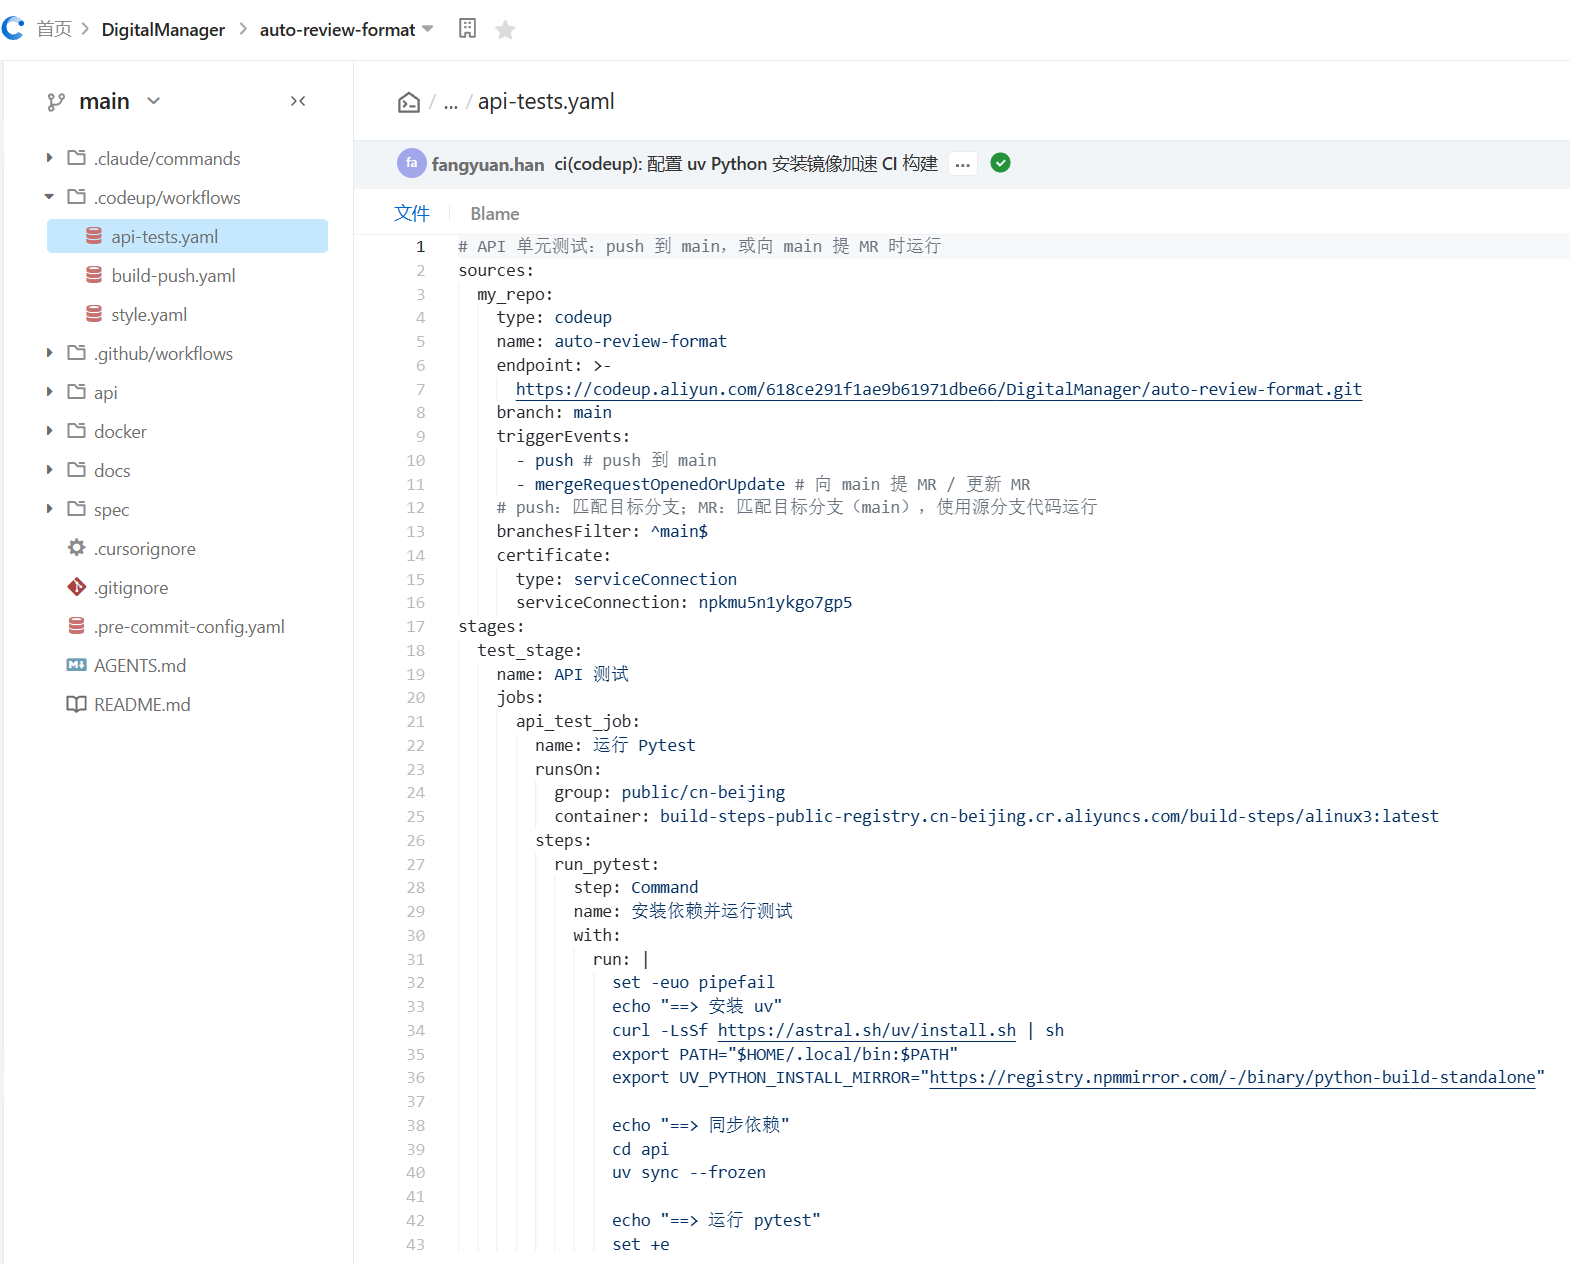
Task: Collapse the .codeup/workflows folder
Action: (49, 197)
